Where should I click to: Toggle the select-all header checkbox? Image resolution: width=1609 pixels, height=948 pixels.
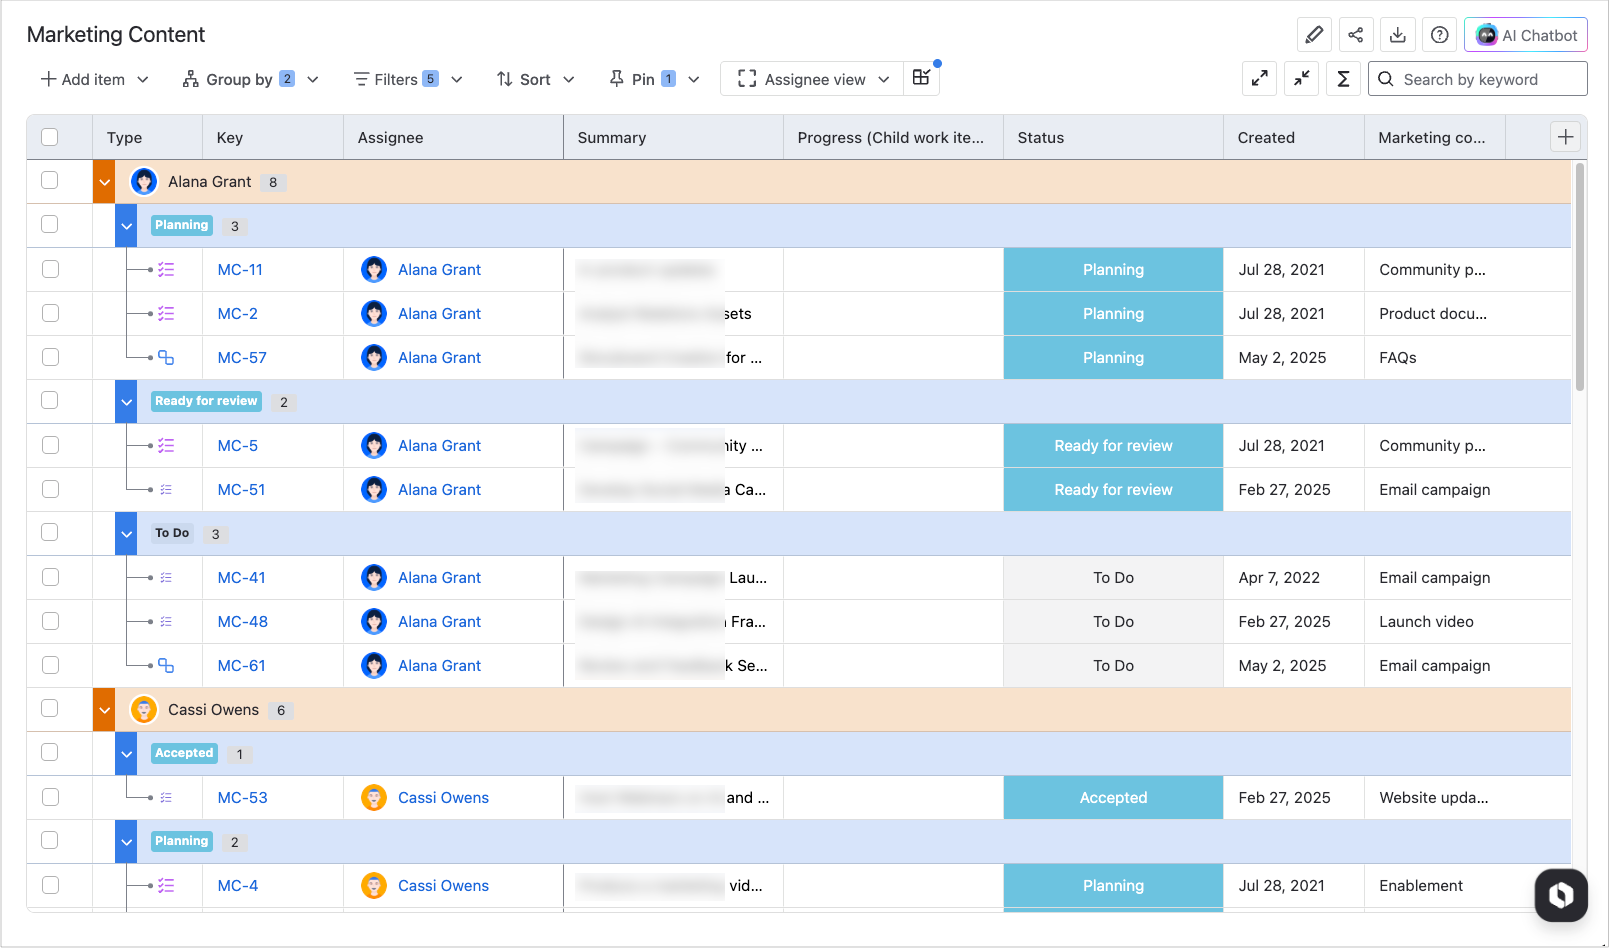click(50, 137)
